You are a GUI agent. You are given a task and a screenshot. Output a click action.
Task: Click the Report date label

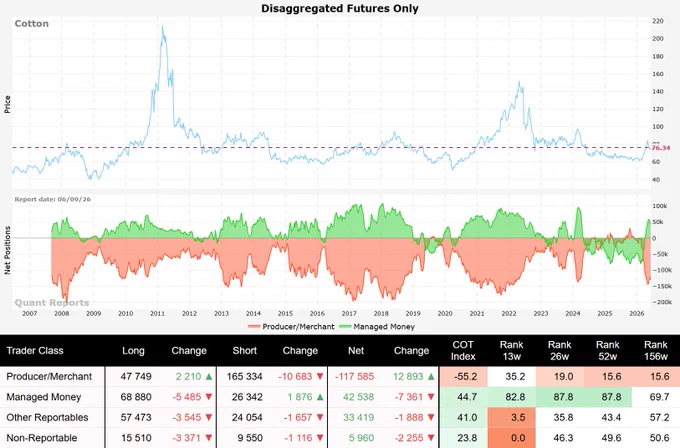tap(52, 199)
